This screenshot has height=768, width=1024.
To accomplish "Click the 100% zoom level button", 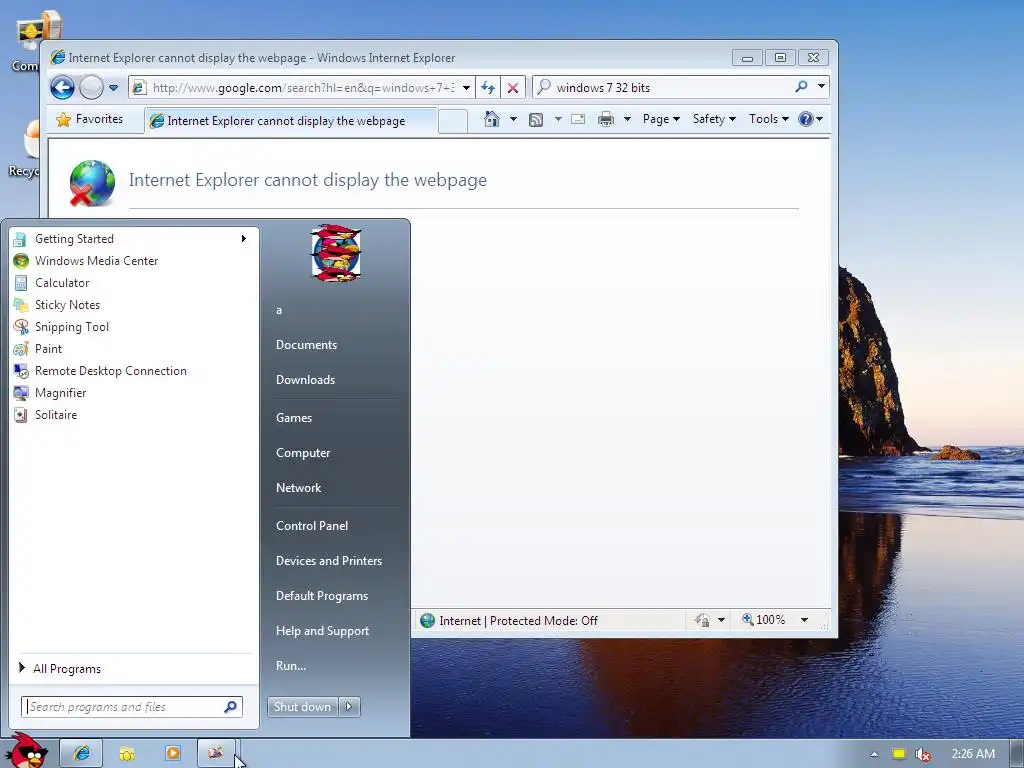I will click(764, 620).
